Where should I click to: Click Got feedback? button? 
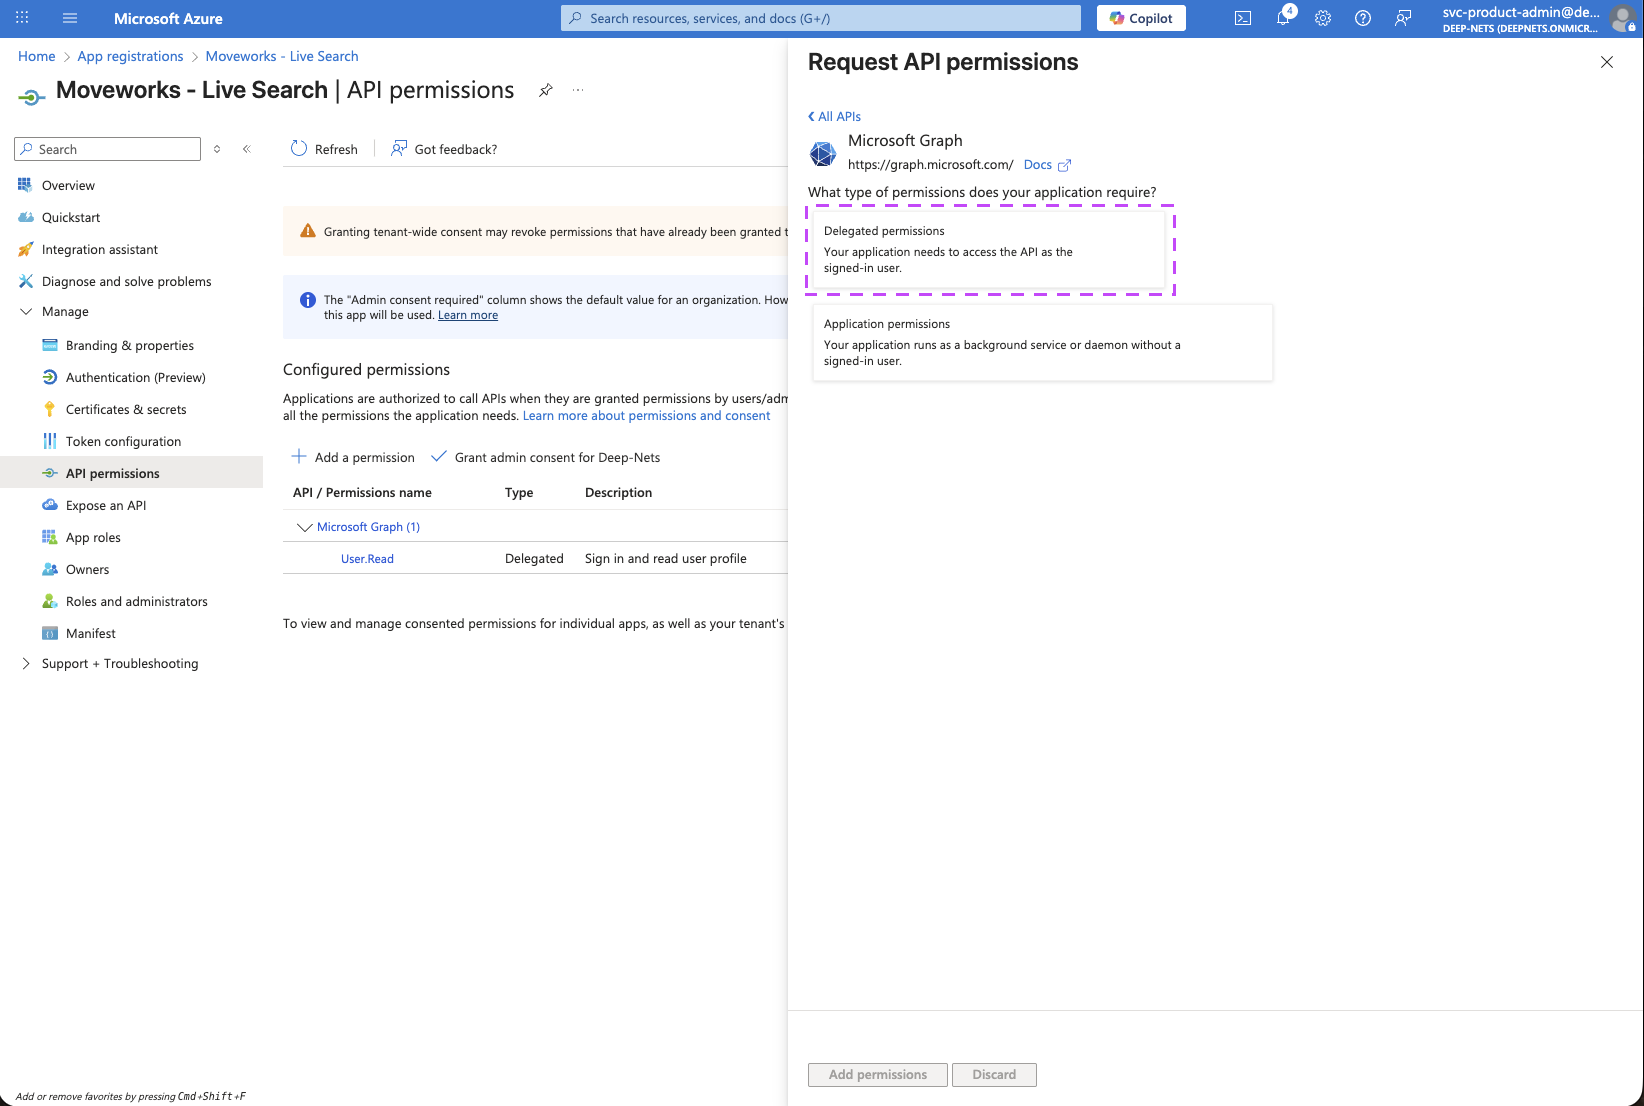(444, 149)
